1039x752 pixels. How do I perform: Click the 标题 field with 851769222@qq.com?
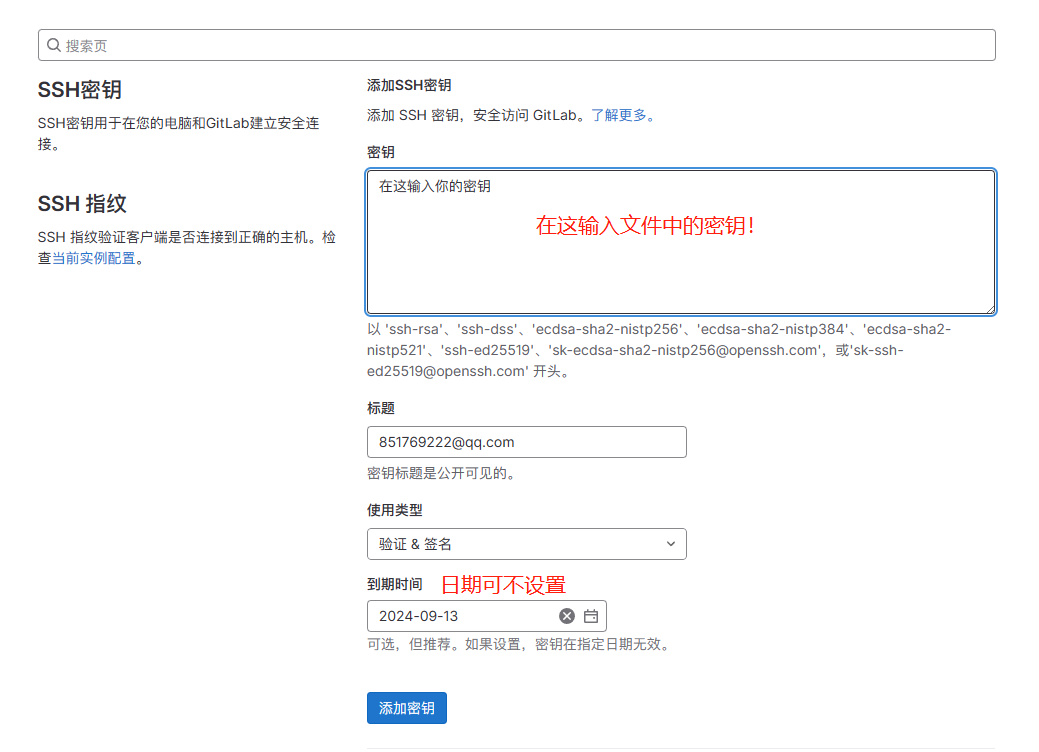click(526, 442)
